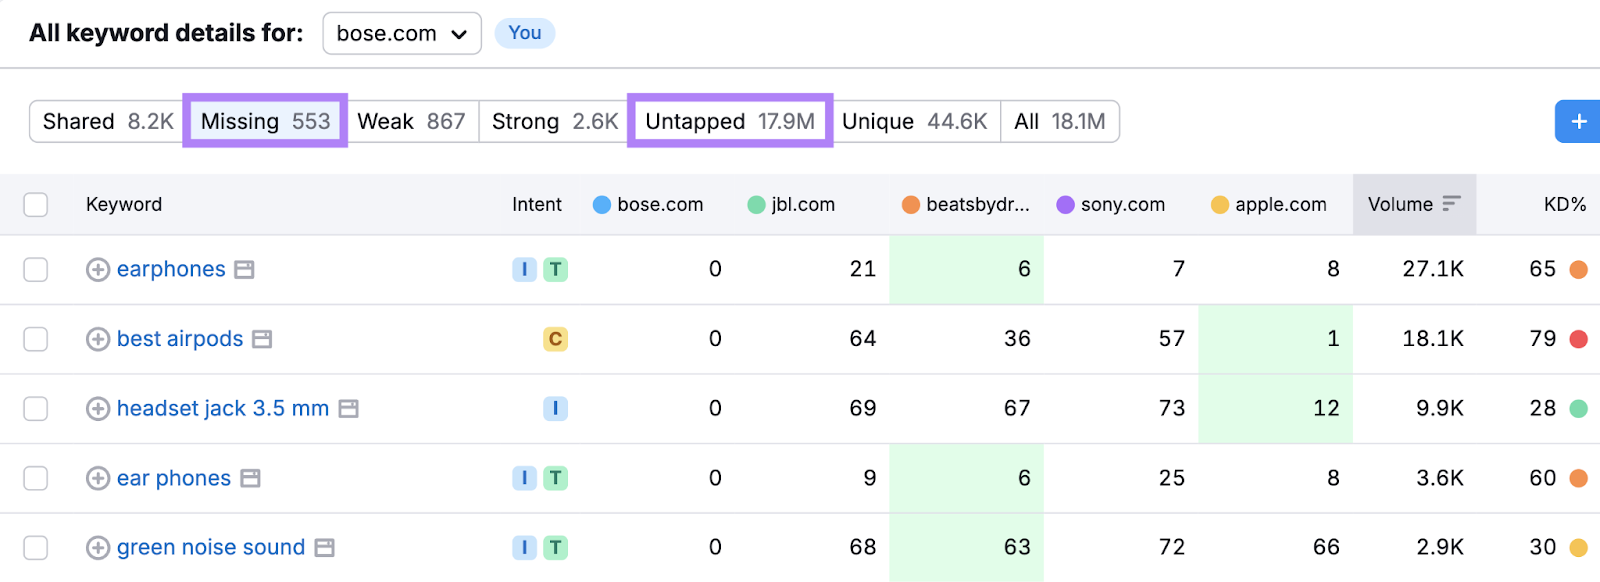Tick the checkbox for green noise sound

tap(36, 548)
